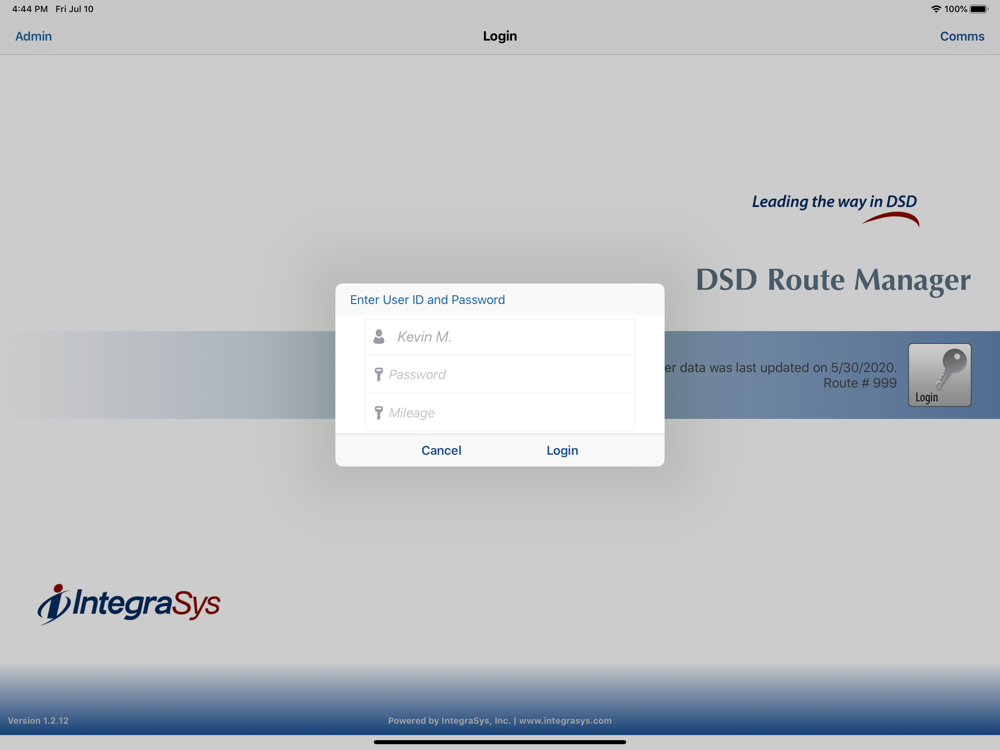Click 'Leading the way in DSD' tagline
1000x750 pixels.
pos(834,202)
